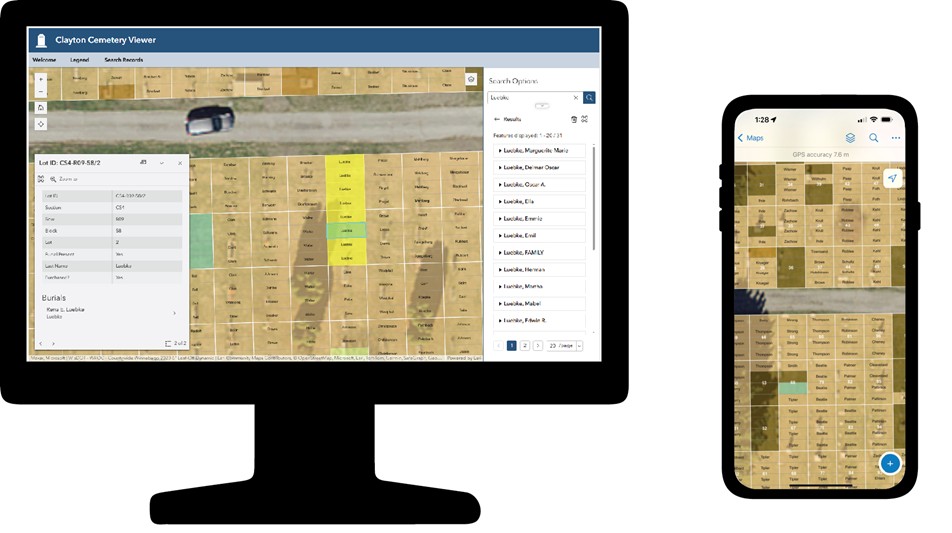
Task: Open the layers icon on the phone
Action: tap(850, 138)
